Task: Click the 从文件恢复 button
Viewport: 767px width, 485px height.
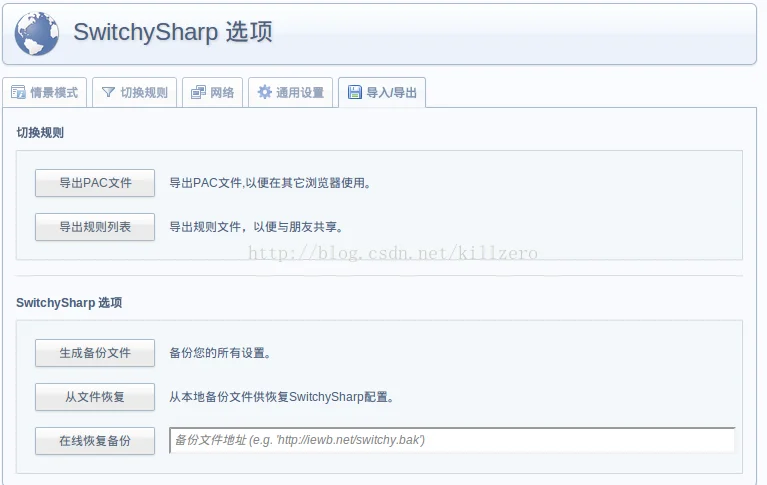Action: pyautogui.click(x=95, y=397)
